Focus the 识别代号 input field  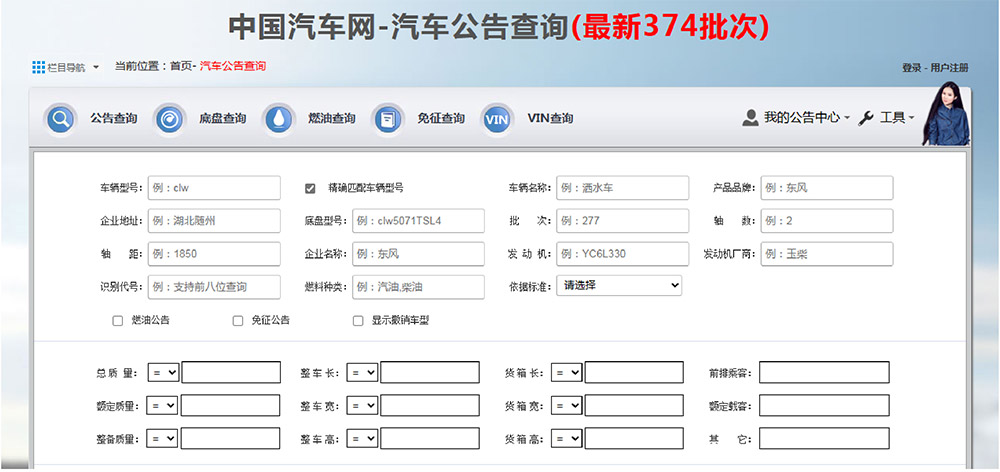[214, 287]
